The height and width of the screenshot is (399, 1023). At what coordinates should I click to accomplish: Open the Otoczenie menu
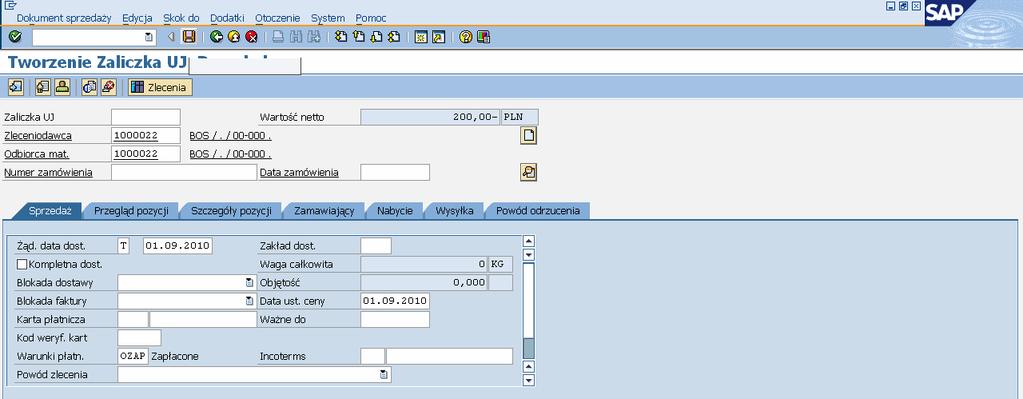click(278, 18)
